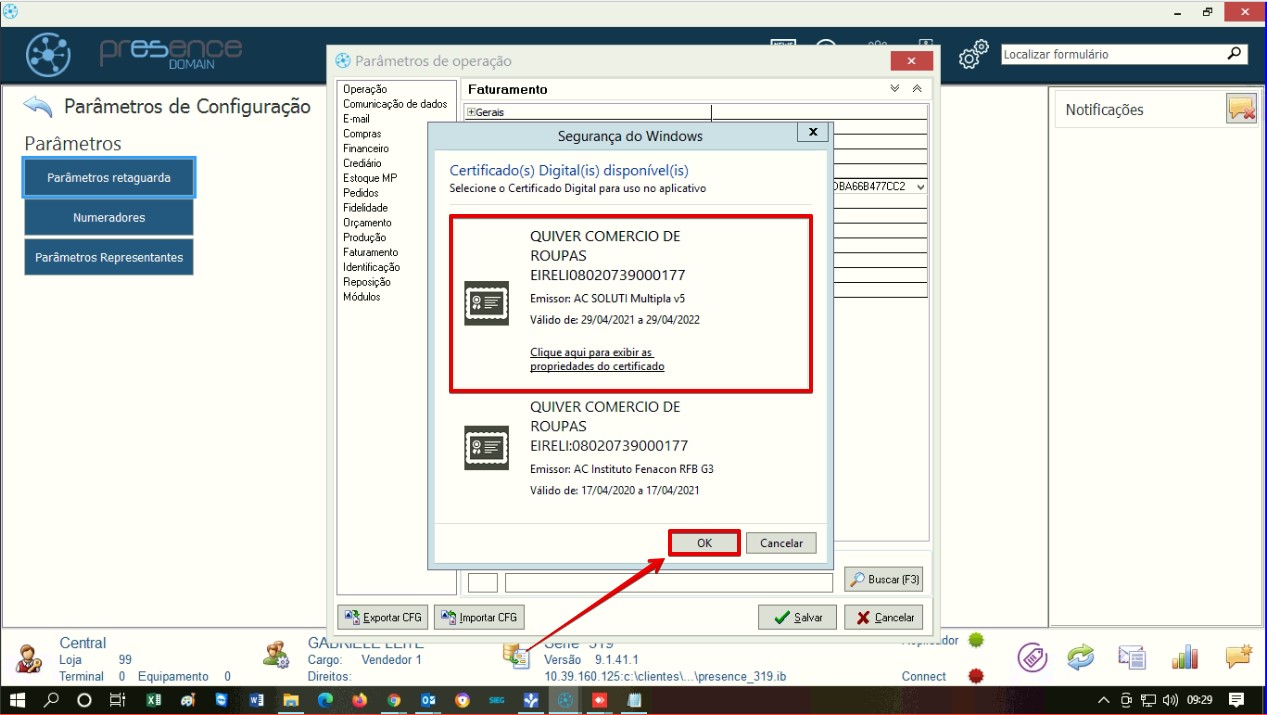This screenshot has height=715, width=1267.
Task: Click the small input box beside search field
Action: (x=483, y=582)
